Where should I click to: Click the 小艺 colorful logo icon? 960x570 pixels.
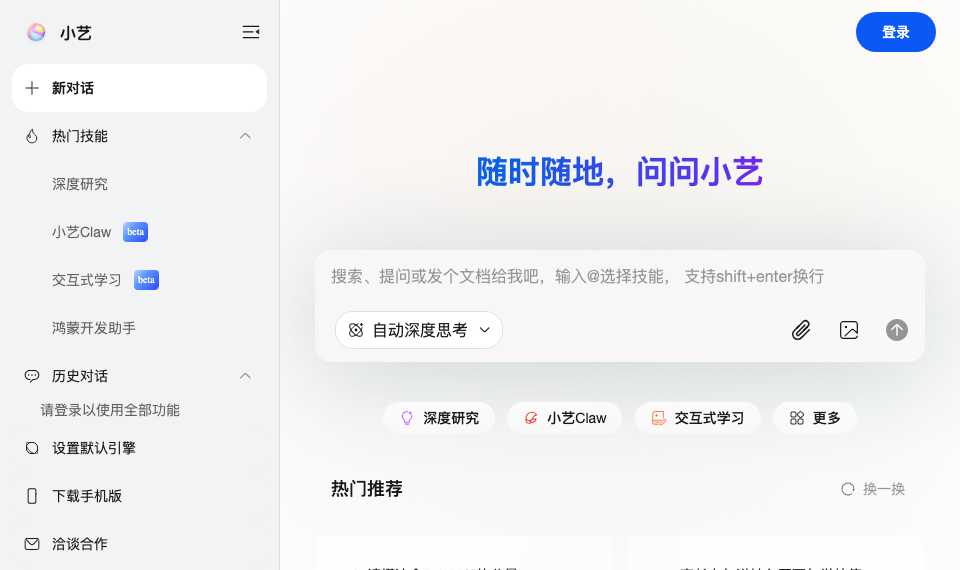coord(36,32)
